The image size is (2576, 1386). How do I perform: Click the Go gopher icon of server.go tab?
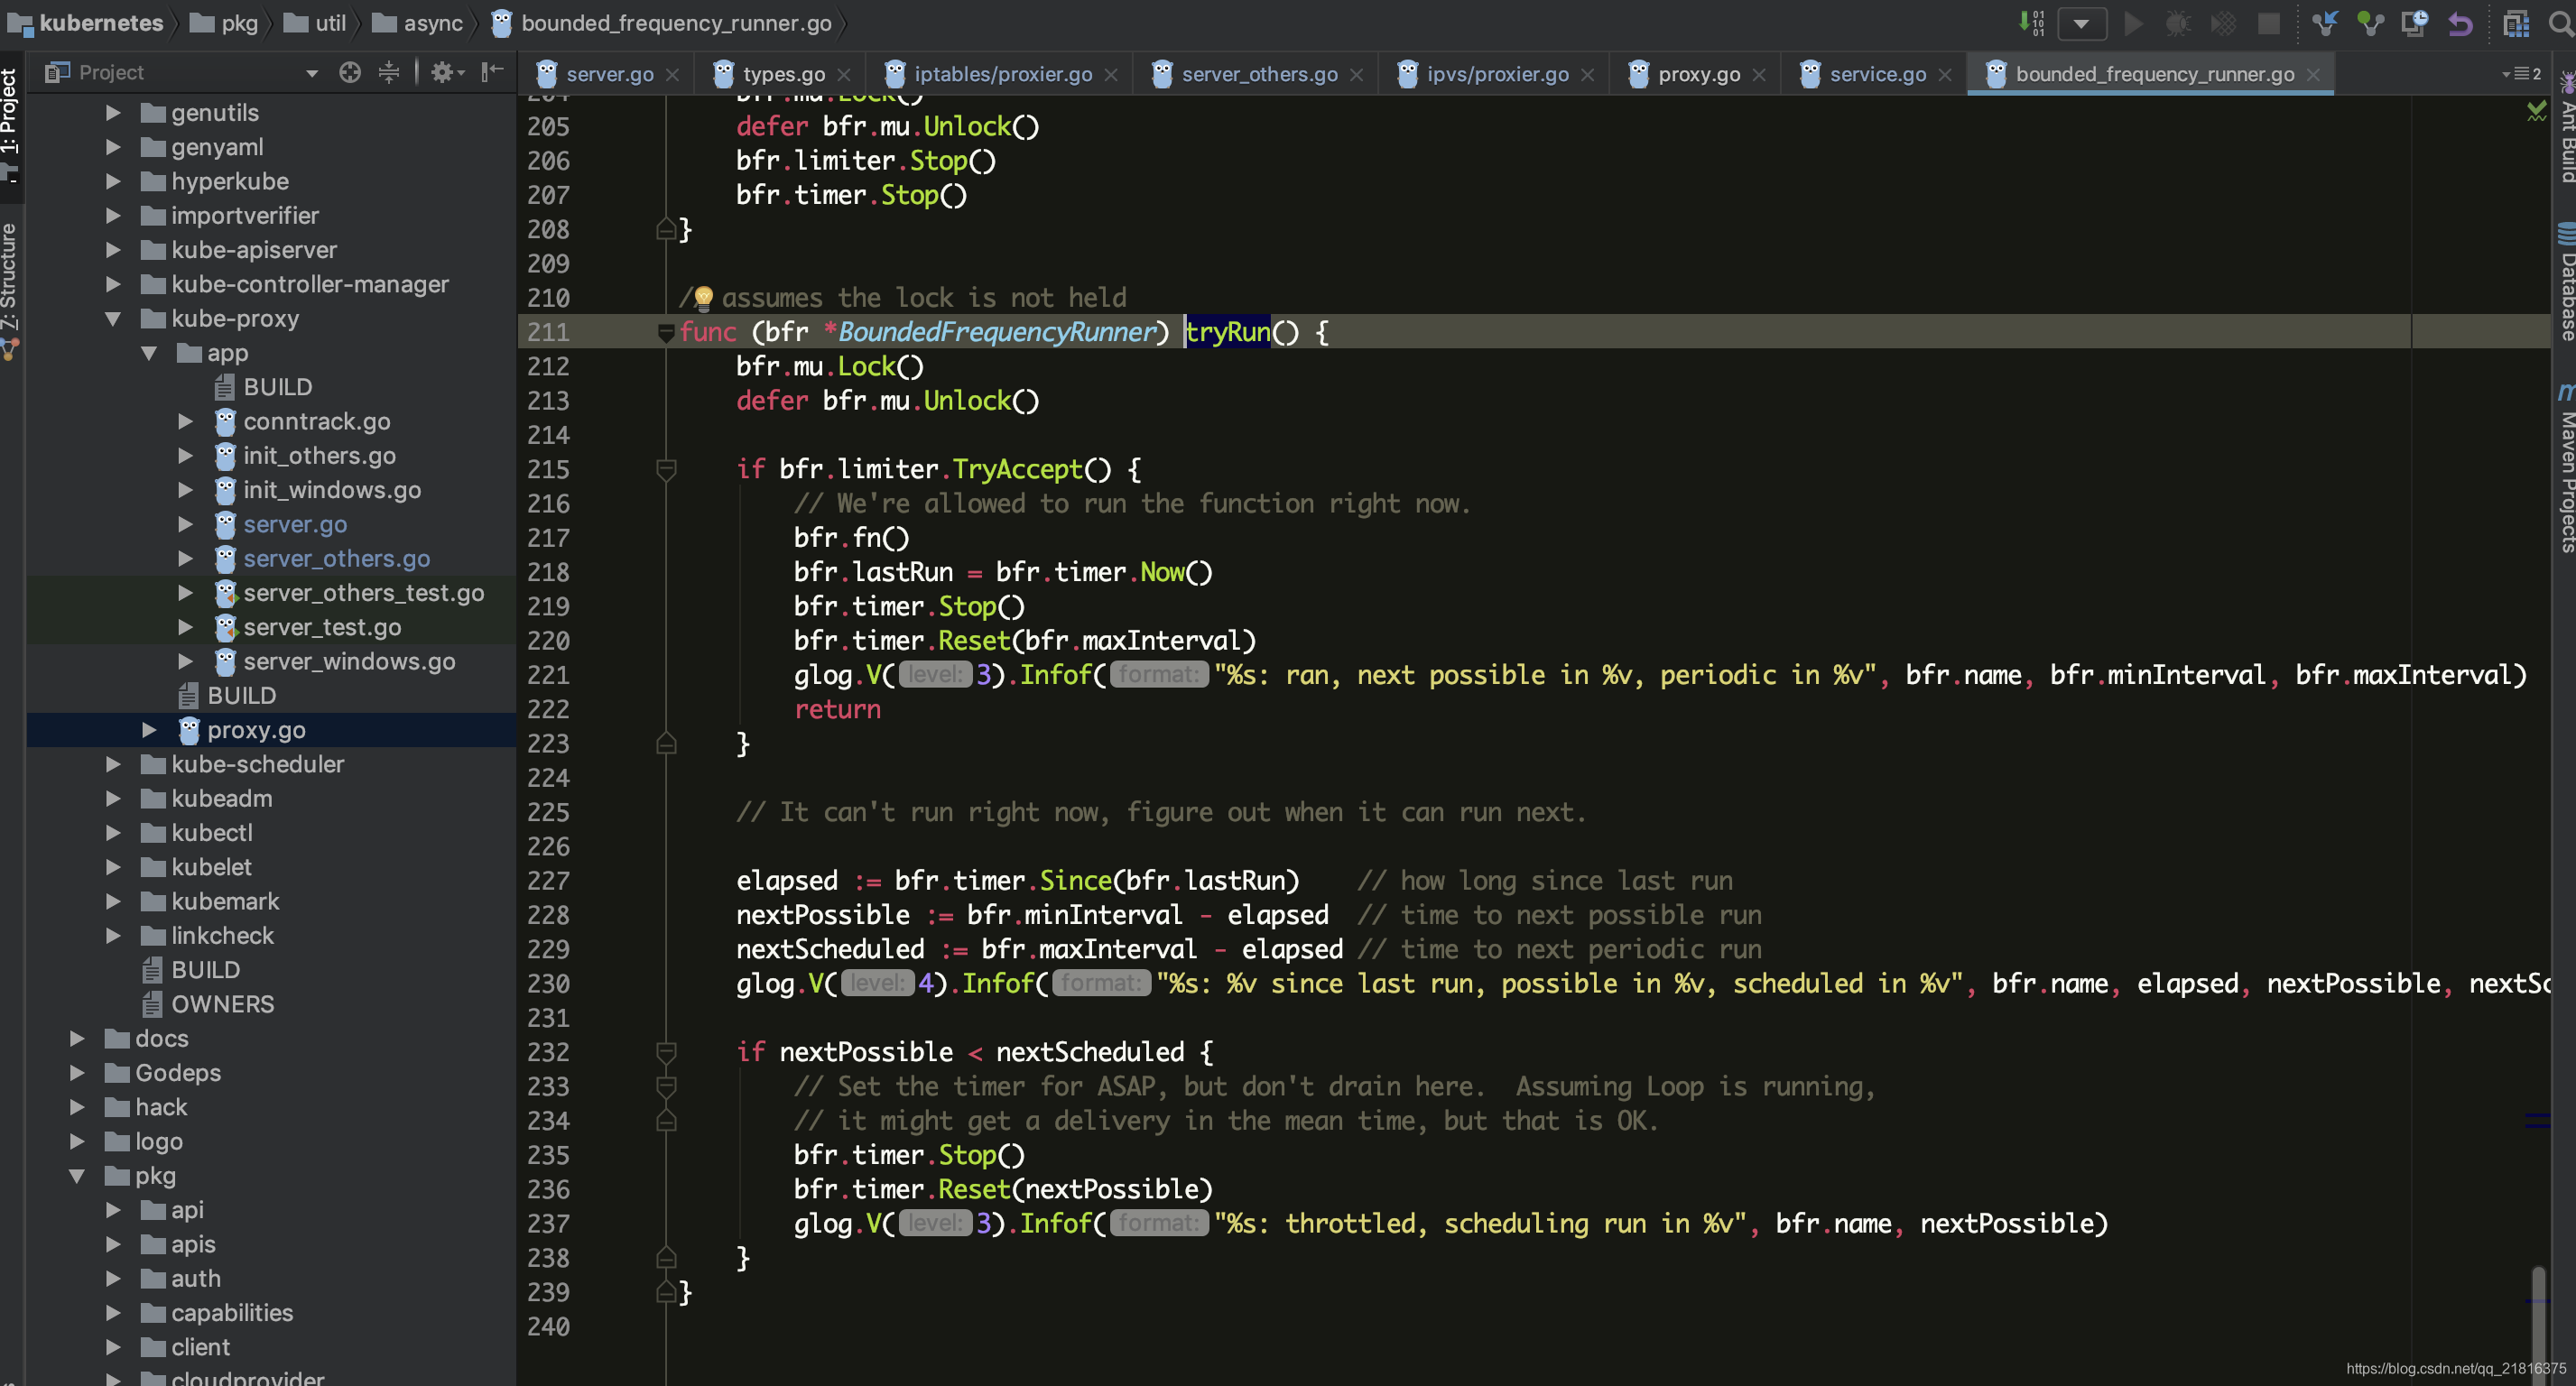click(546, 74)
